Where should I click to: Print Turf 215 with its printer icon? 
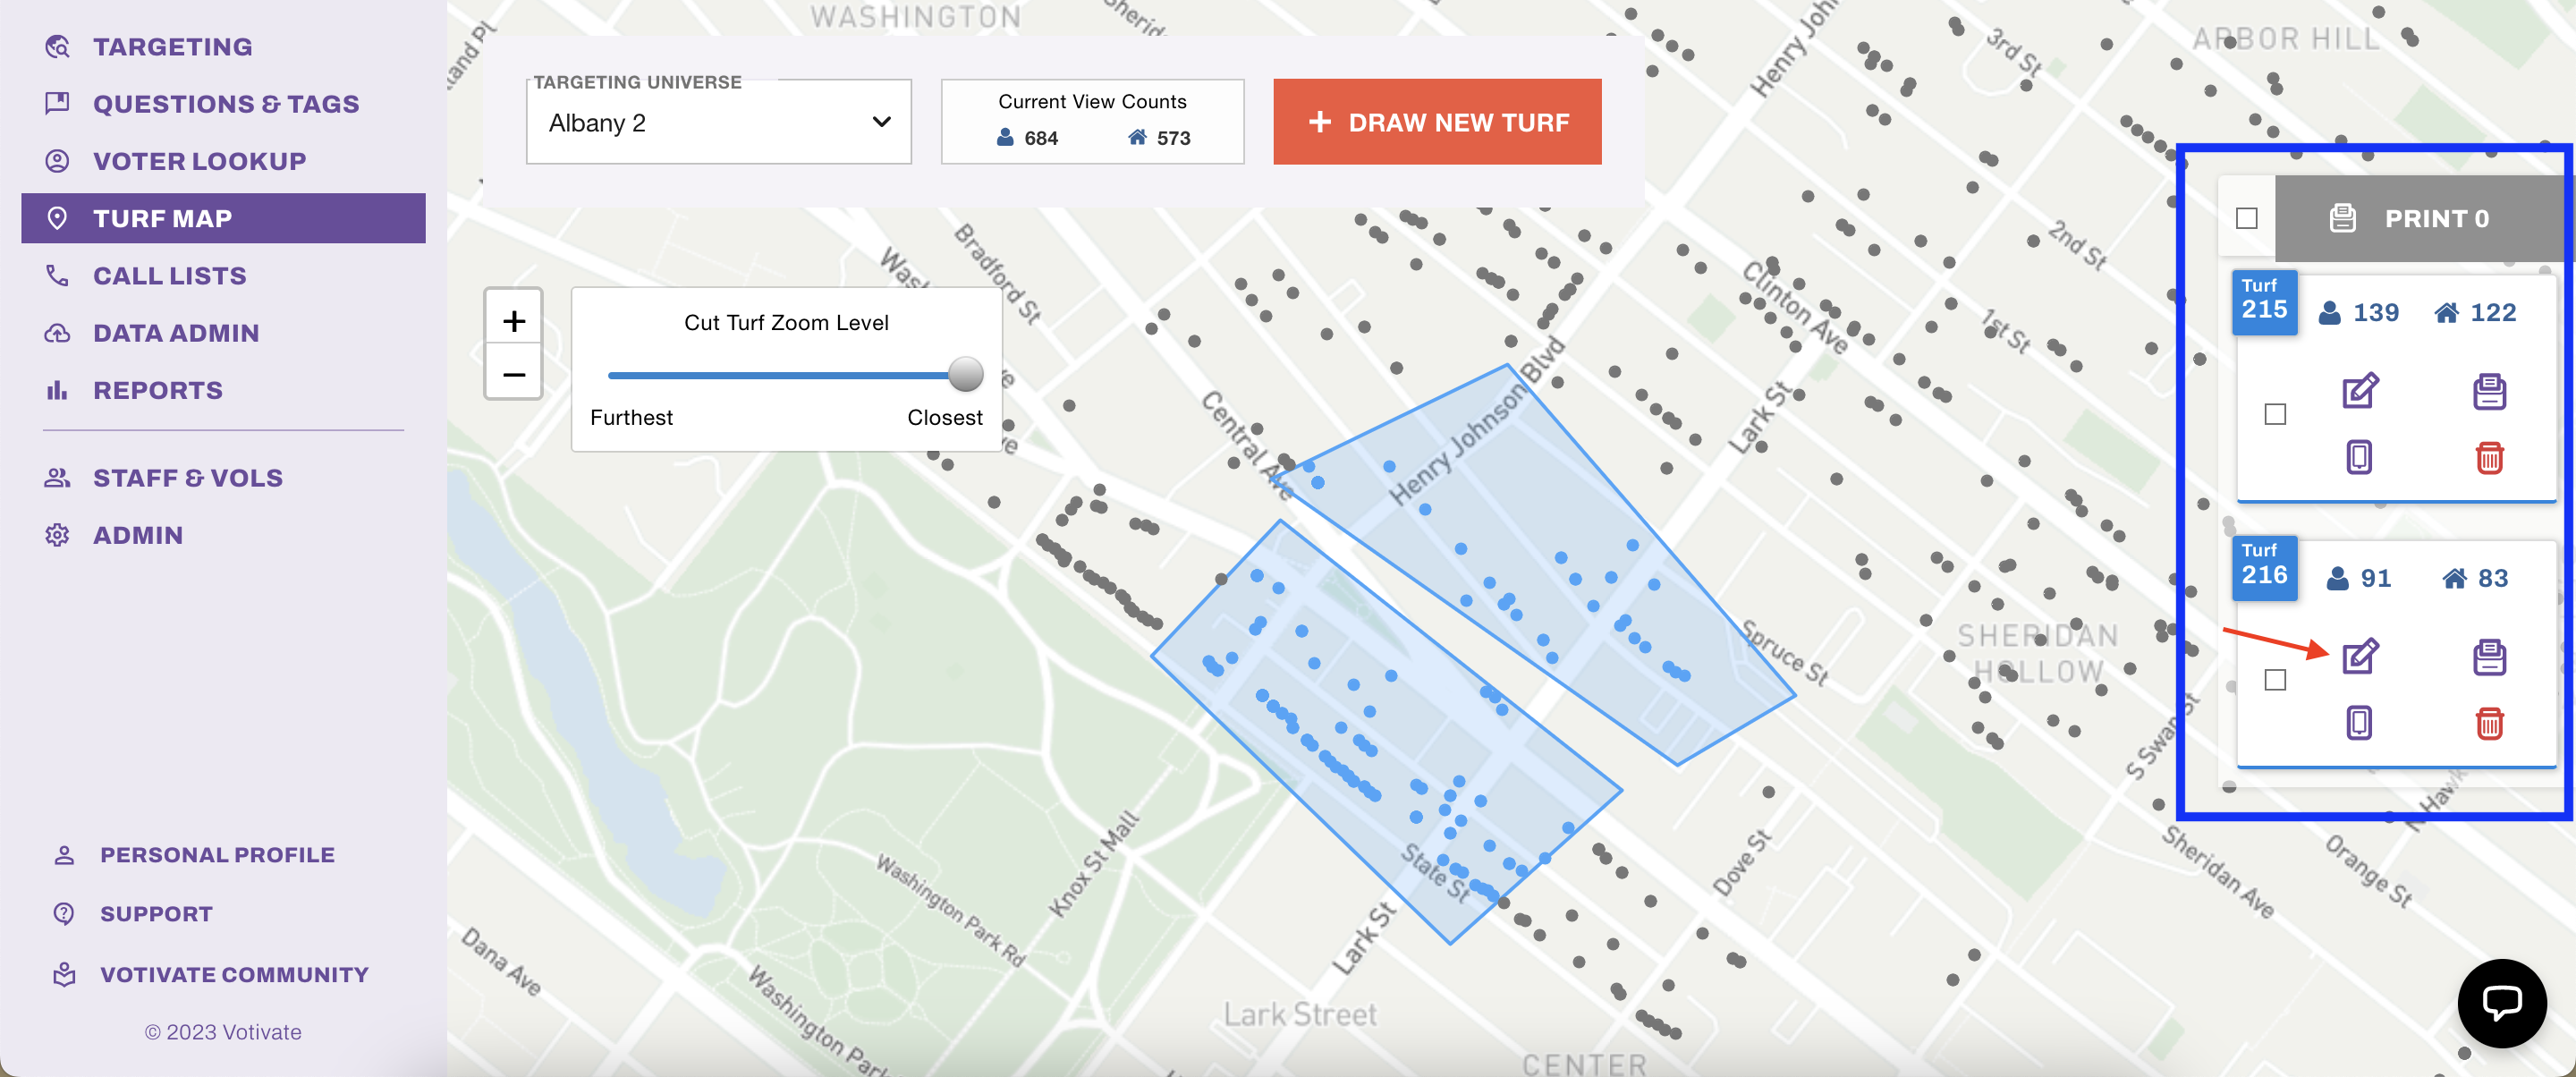tap(2489, 391)
